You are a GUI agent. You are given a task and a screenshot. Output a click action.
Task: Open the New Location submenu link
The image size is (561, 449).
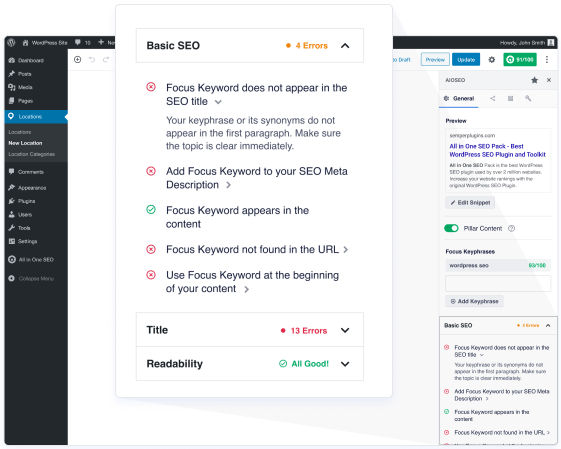25,143
